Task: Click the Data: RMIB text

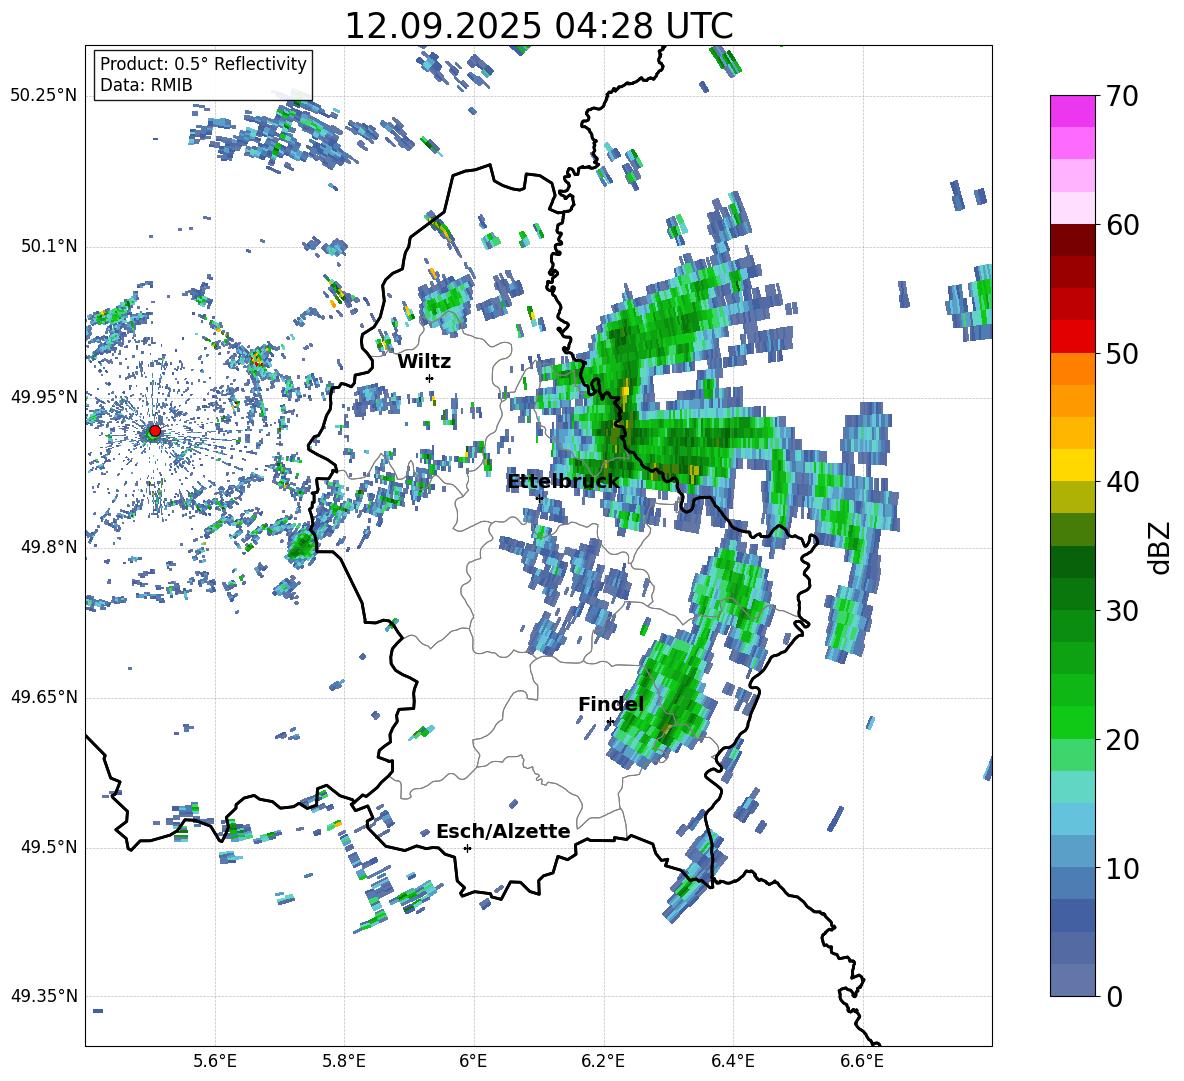Action: tap(146, 85)
